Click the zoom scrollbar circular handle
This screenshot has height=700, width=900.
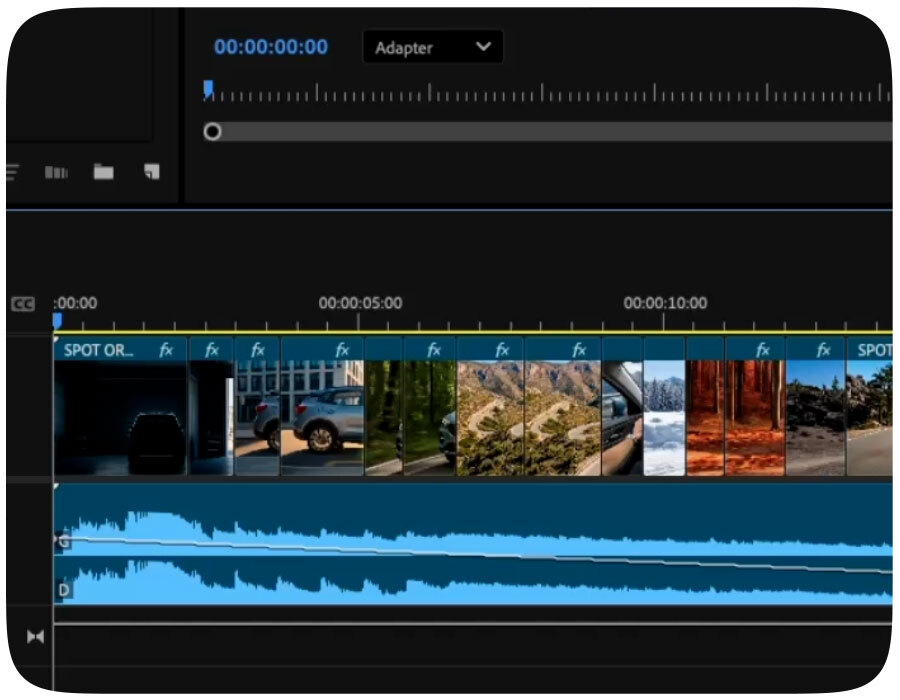point(212,132)
